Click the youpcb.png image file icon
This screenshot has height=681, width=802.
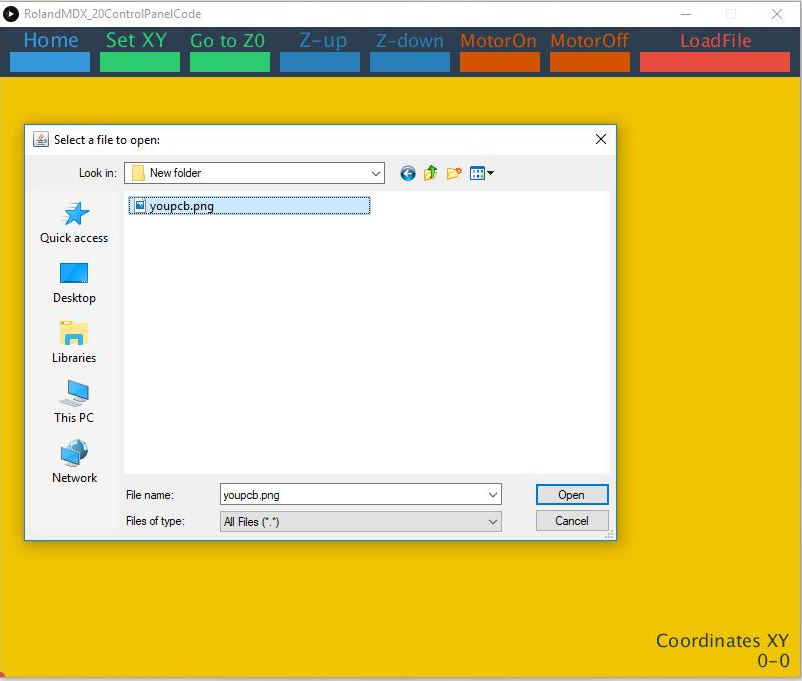(x=140, y=206)
